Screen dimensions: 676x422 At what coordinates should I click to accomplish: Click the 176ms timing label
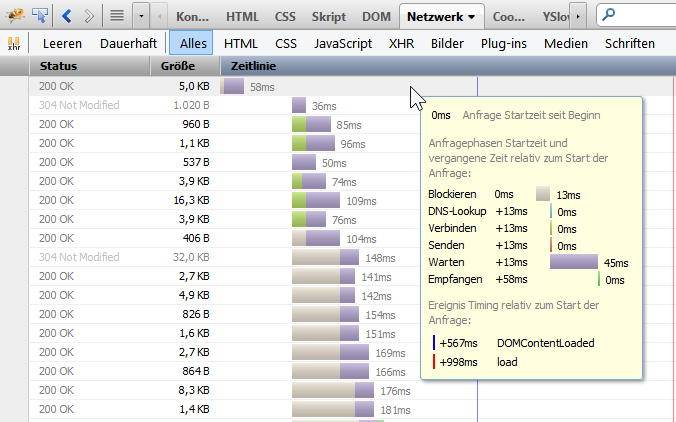coord(395,391)
